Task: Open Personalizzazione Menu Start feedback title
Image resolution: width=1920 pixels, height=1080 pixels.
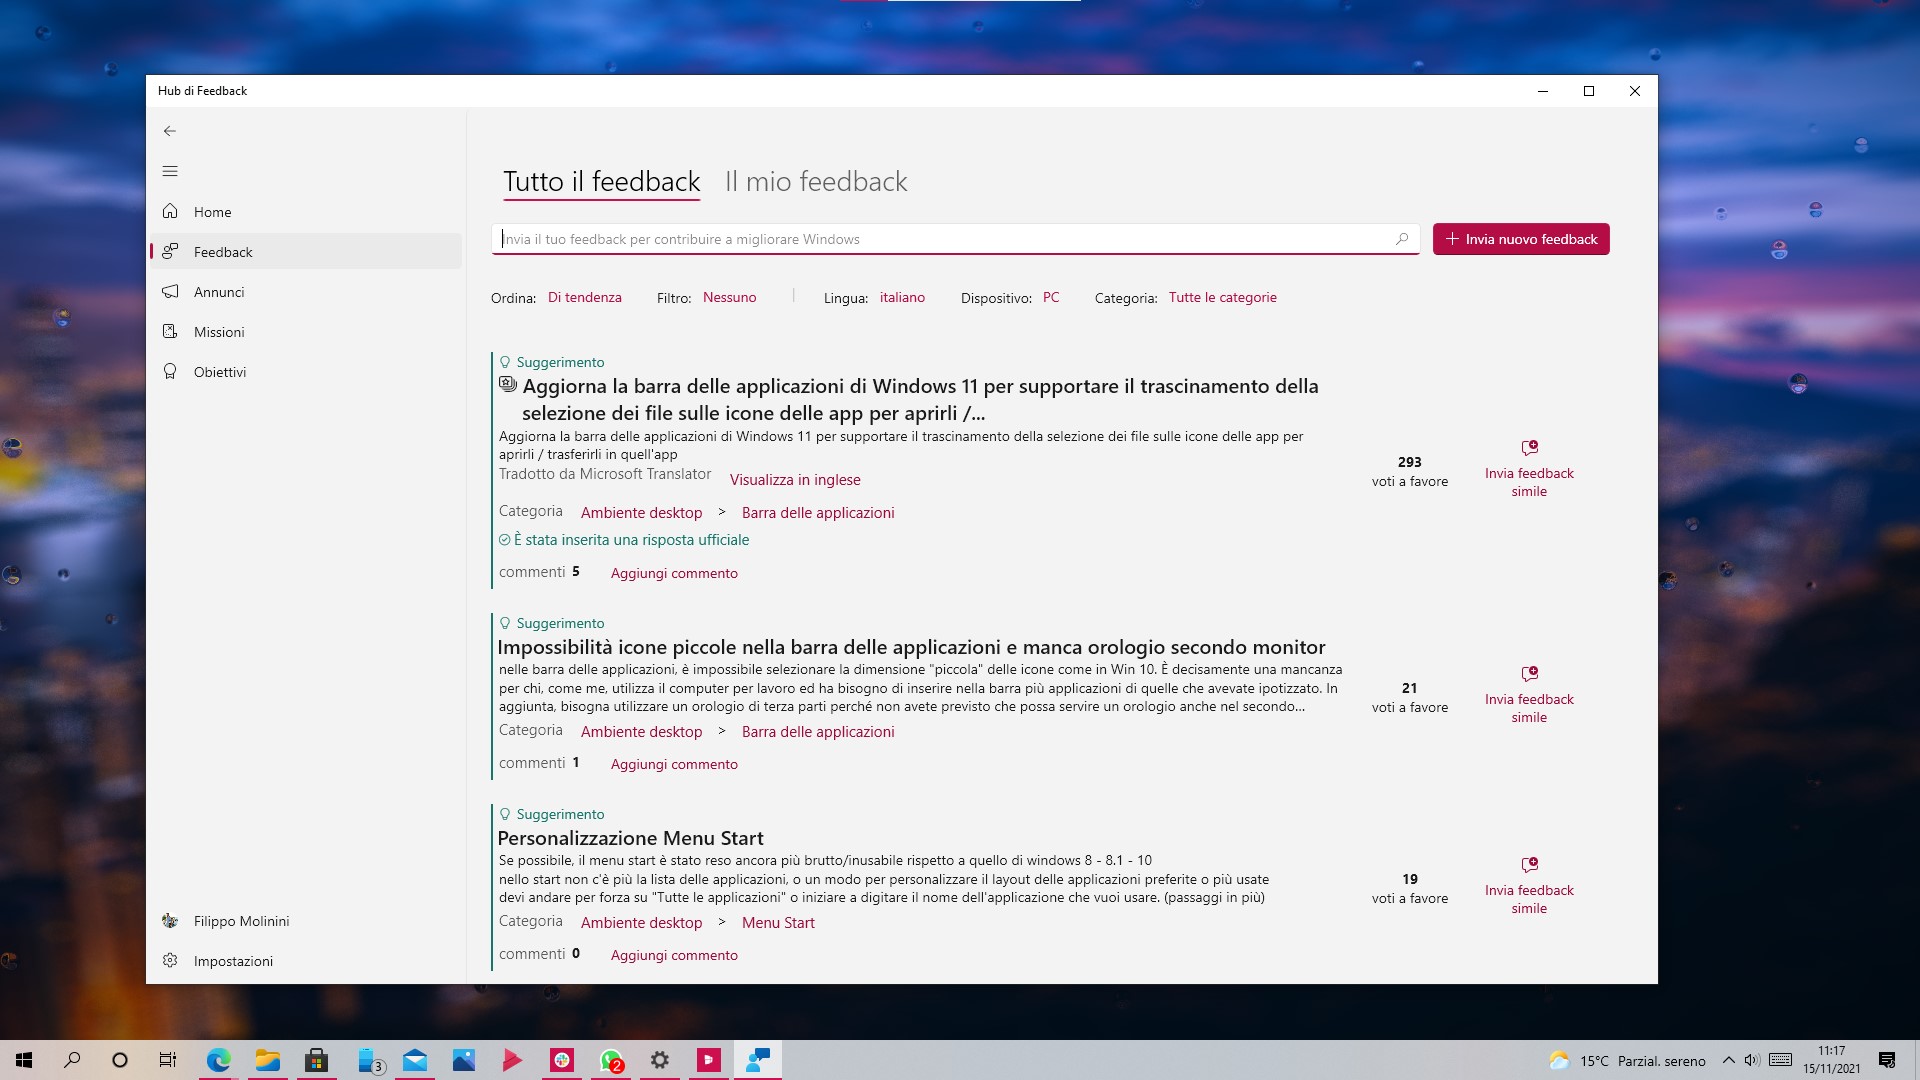Action: pyautogui.click(x=630, y=838)
